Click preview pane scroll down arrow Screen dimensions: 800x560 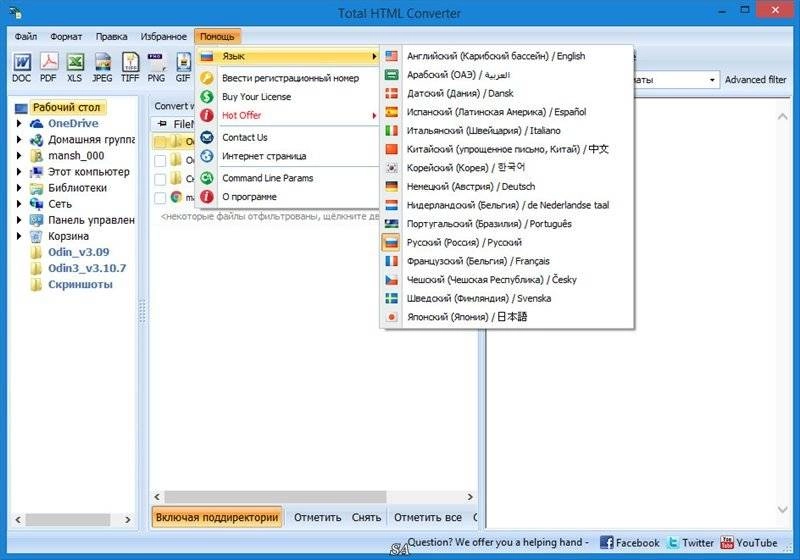click(782, 509)
